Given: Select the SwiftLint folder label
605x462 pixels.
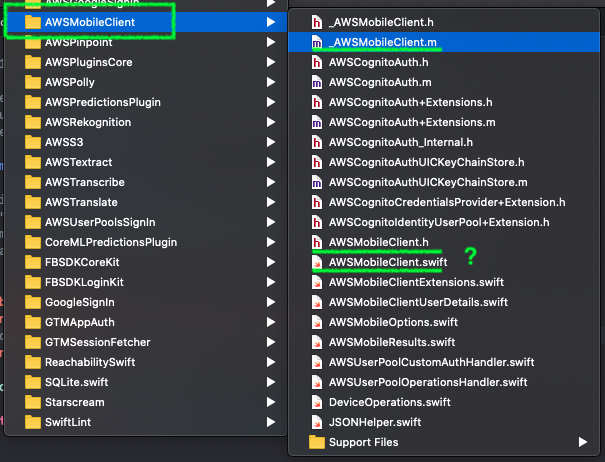Looking at the screenshot, I should pyautogui.click(x=68, y=422).
